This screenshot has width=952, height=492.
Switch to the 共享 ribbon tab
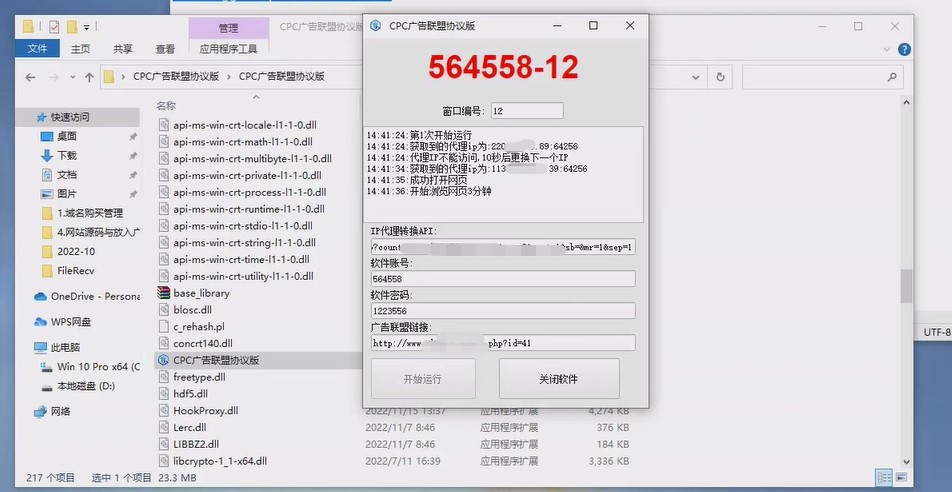coord(123,49)
